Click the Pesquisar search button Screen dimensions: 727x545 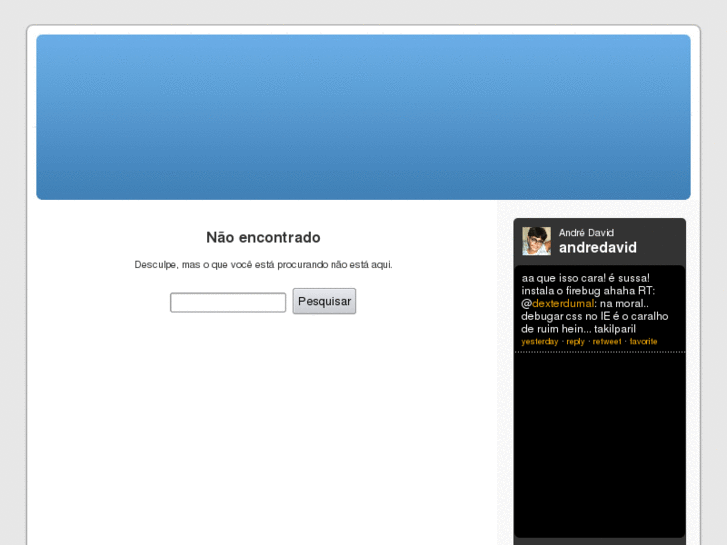point(324,301)
